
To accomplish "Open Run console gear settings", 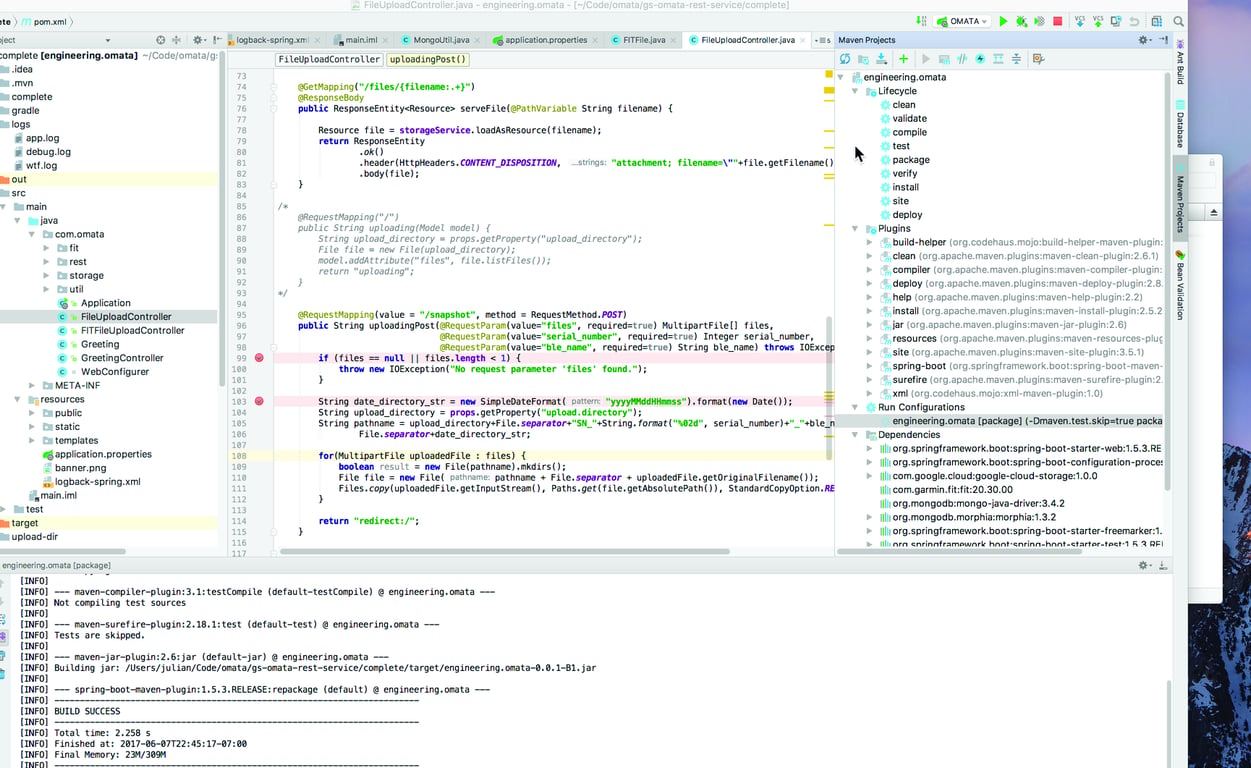I will 1145,565.
